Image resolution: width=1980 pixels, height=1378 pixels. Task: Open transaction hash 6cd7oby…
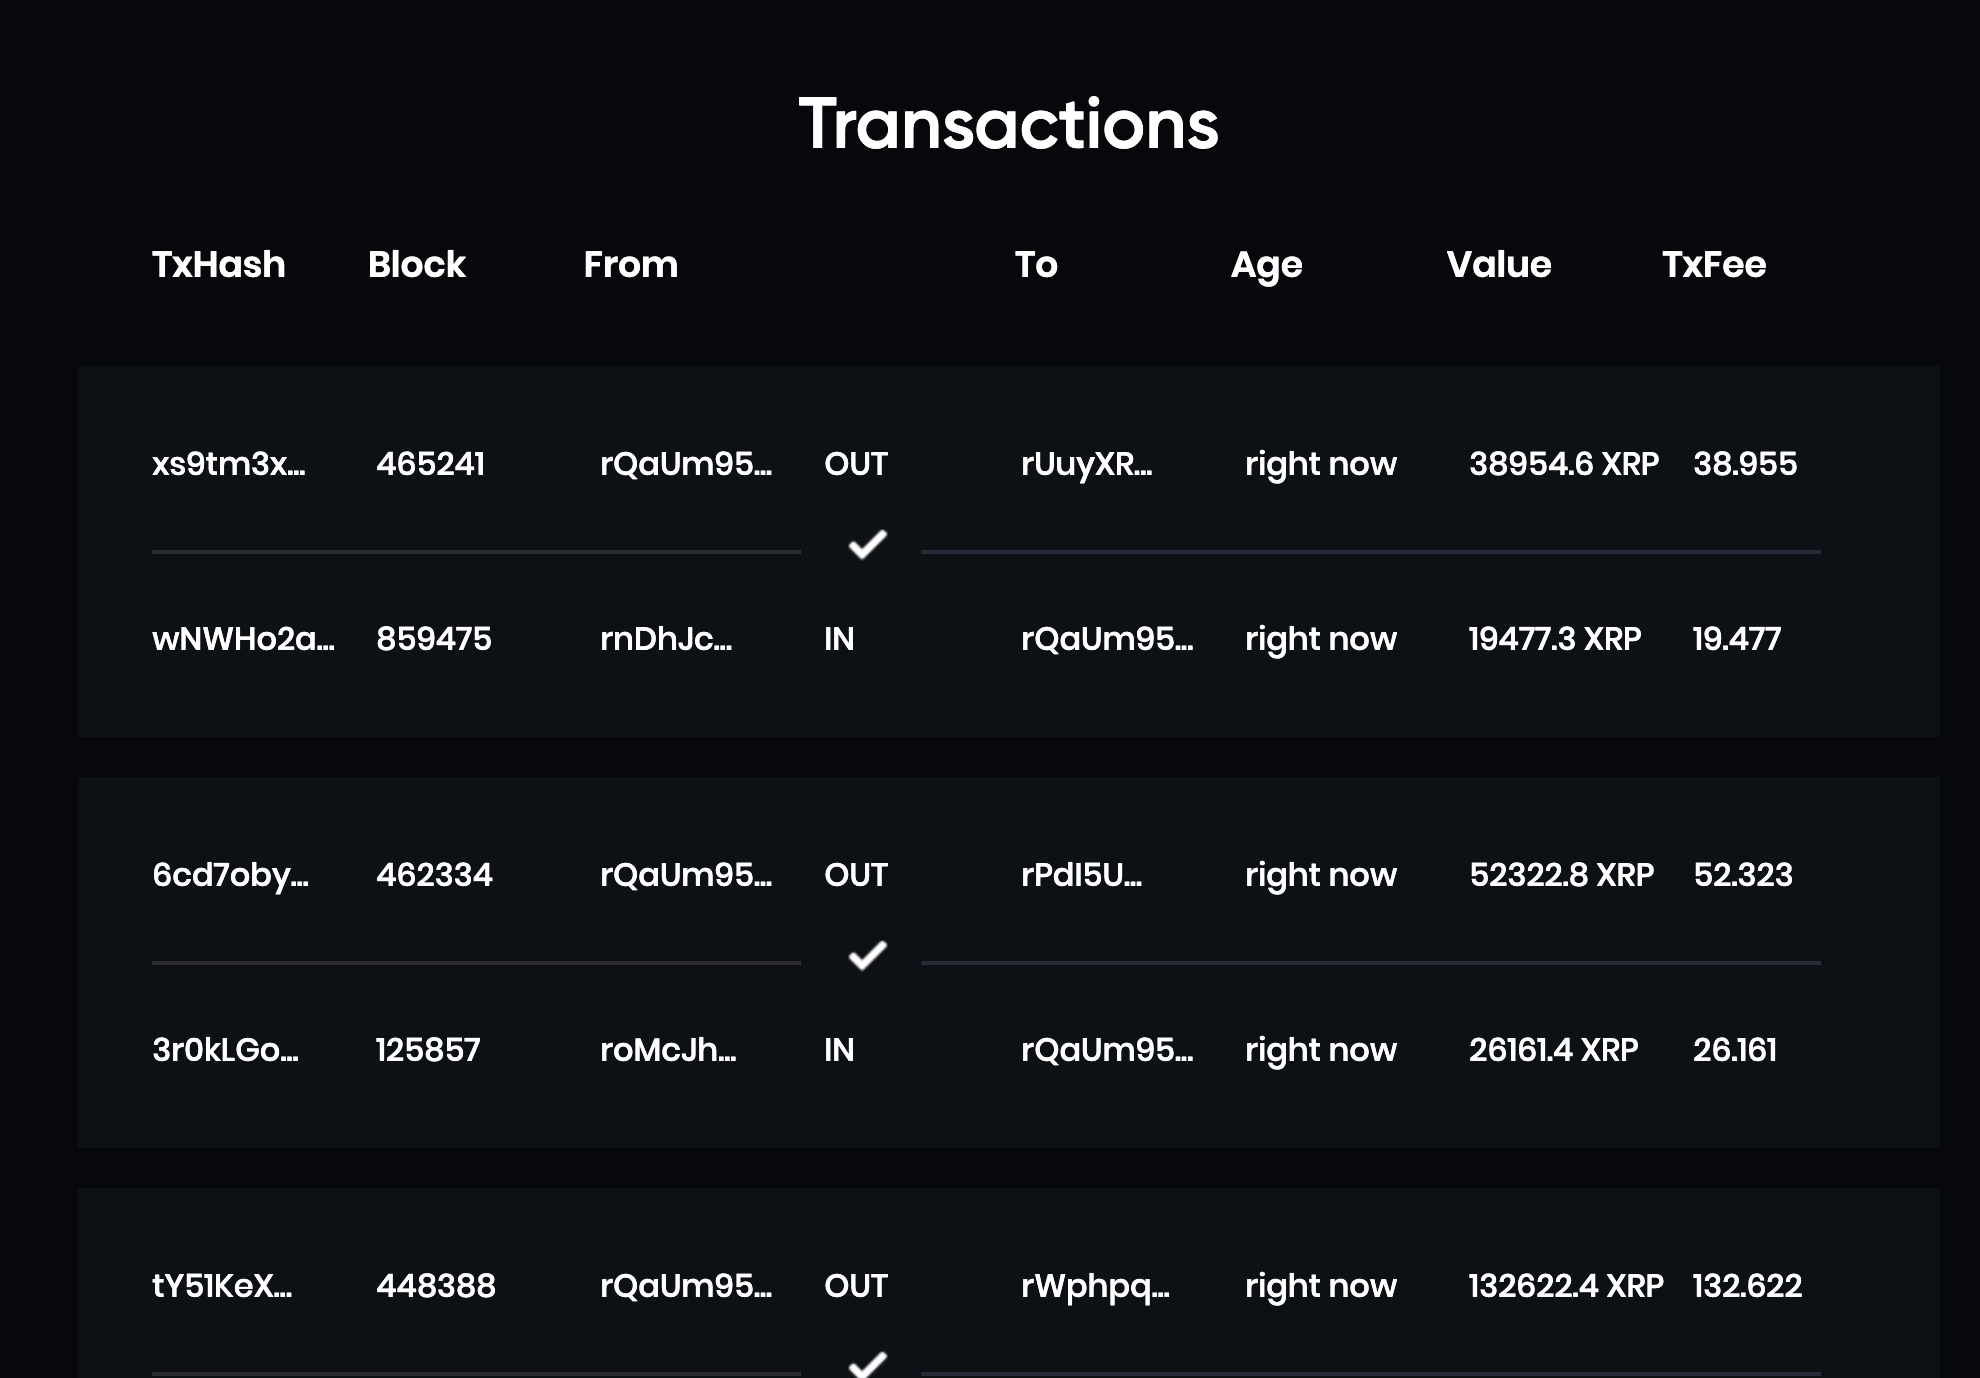(230, 875)
